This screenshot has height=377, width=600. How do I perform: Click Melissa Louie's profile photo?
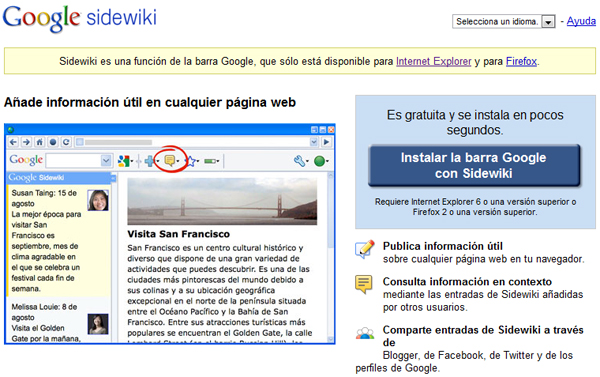pos(98,324)
